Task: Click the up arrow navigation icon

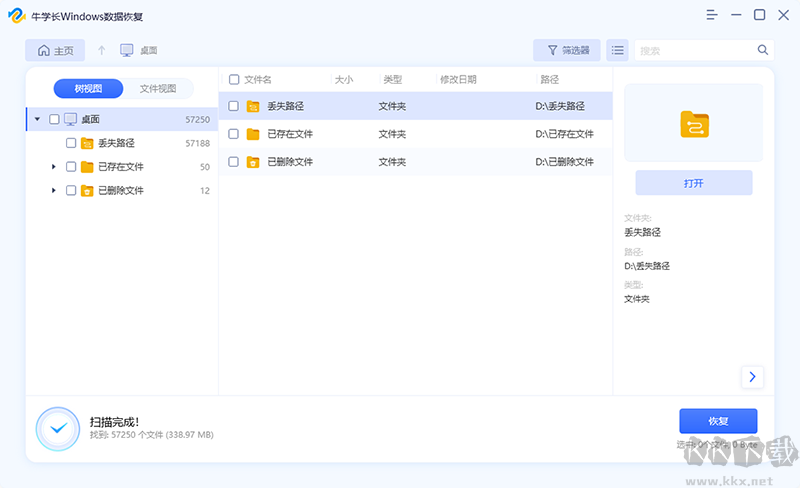Action: [x=101, y=50]
